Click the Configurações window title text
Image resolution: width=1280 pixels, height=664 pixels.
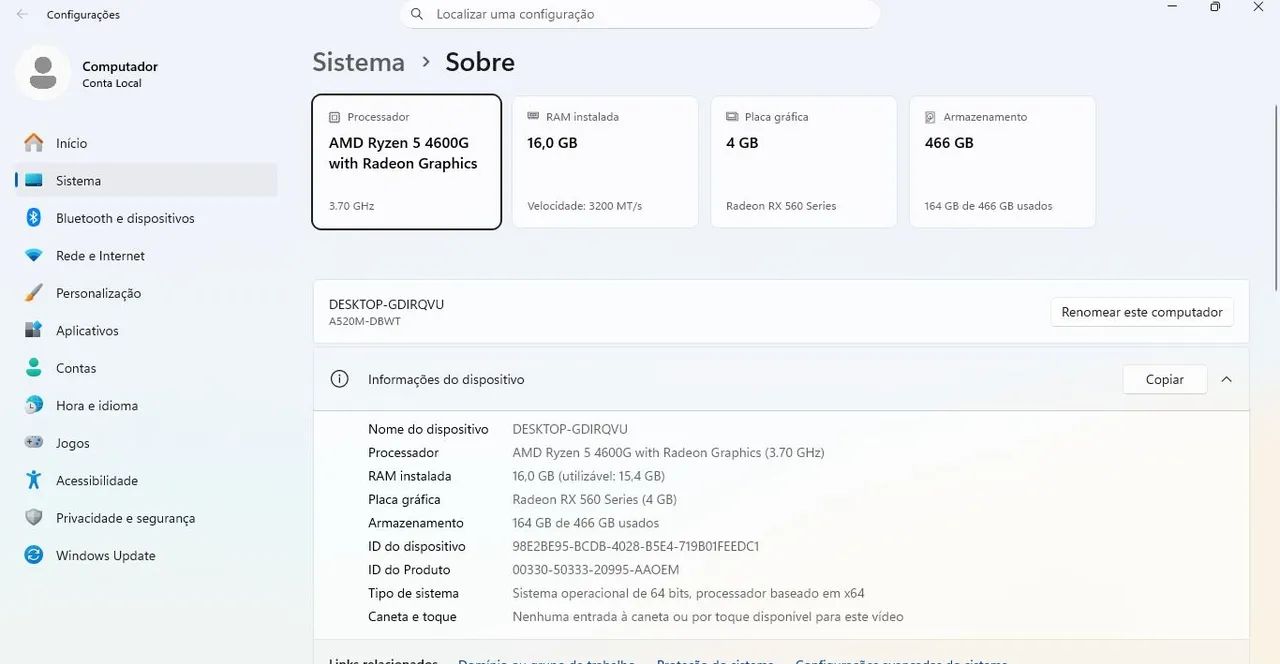[83, 15]
